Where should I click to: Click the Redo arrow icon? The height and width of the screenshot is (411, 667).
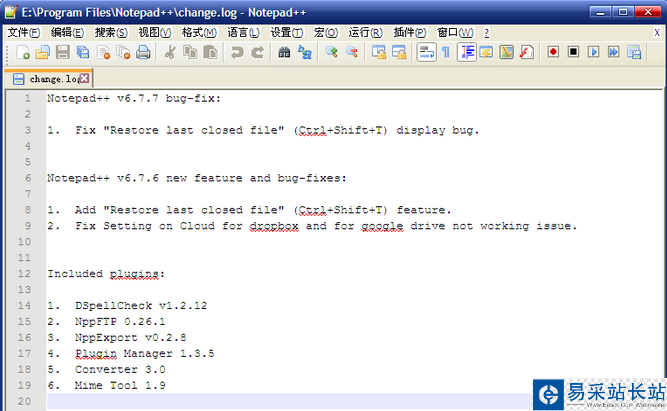pyautogui.click(x=257, y=52)
